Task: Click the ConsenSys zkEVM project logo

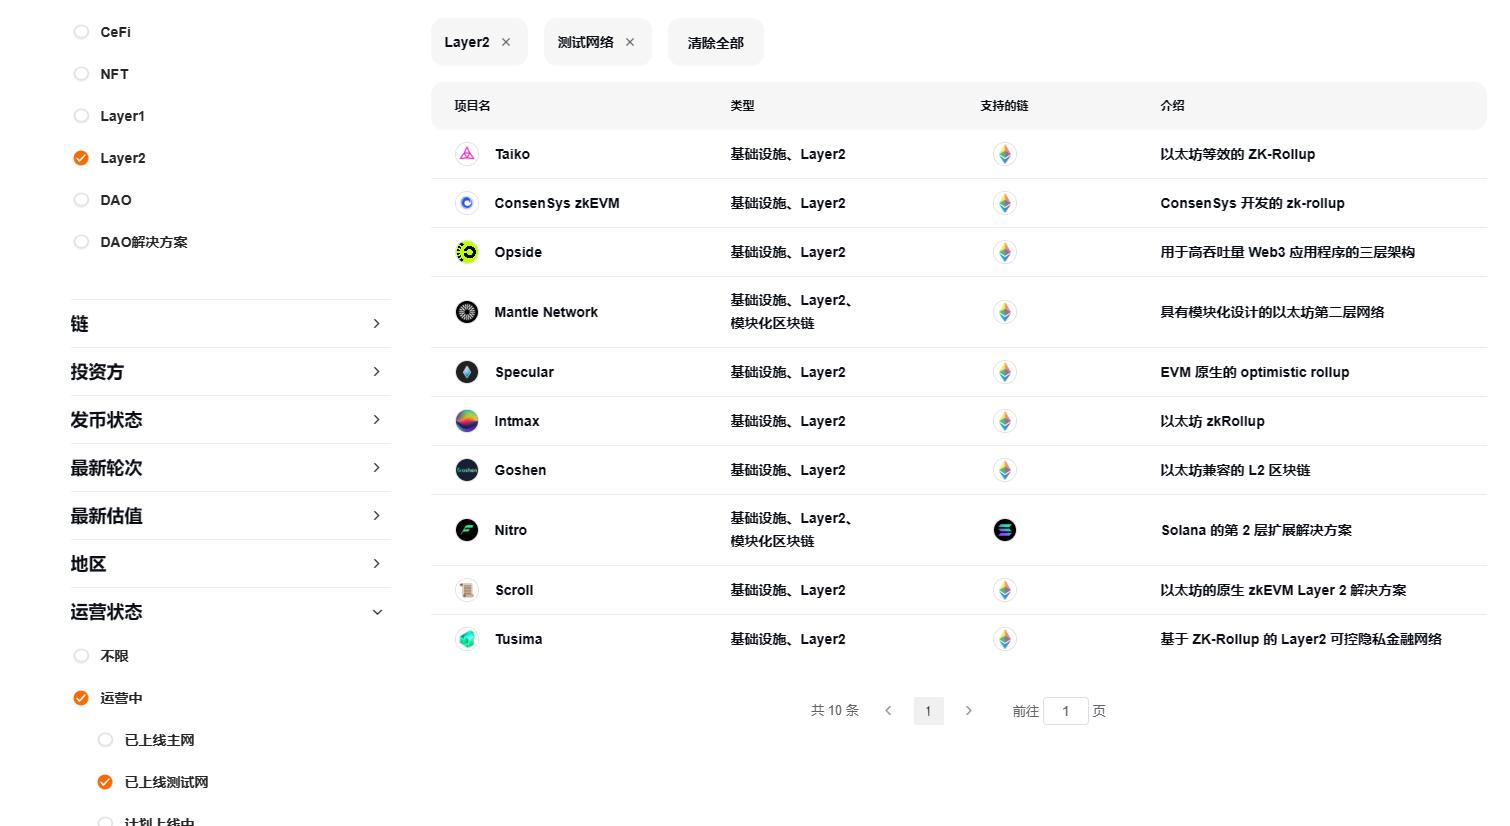Action: pos(467,202)
